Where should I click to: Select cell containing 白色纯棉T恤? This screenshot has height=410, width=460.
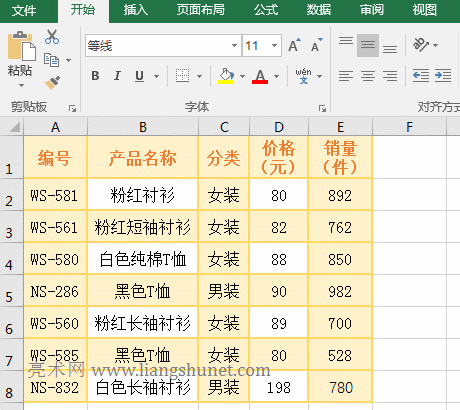pos(143,259)
